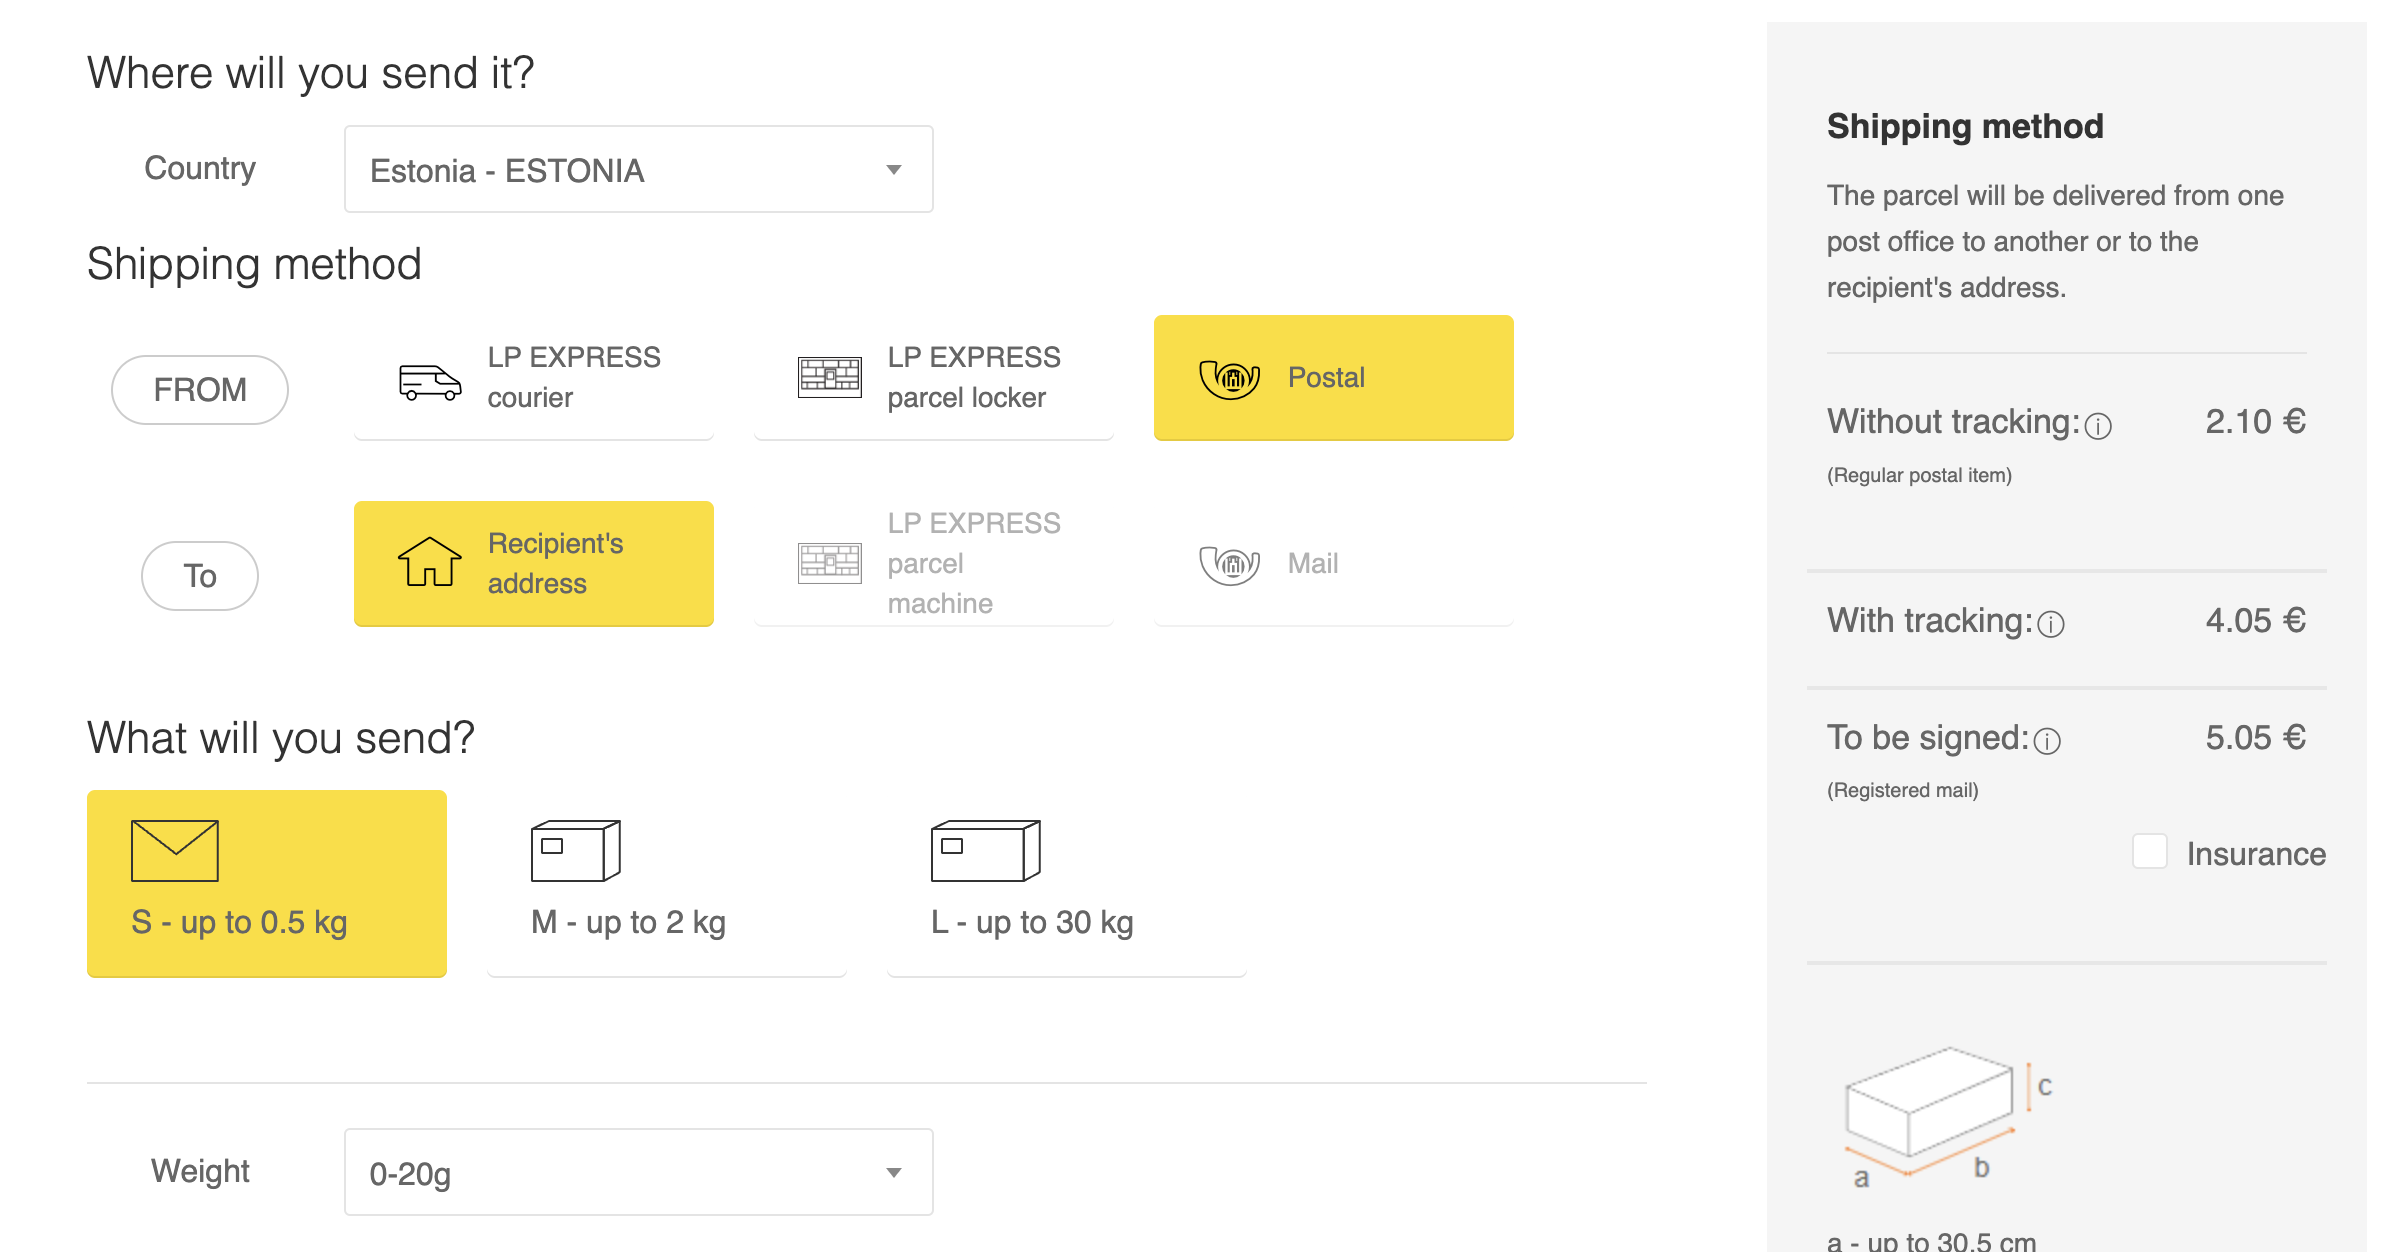Select the L - up to 30 kg option
Image resolution: width=2404 pixels, height=1252 pixels.
[1066, 884]
